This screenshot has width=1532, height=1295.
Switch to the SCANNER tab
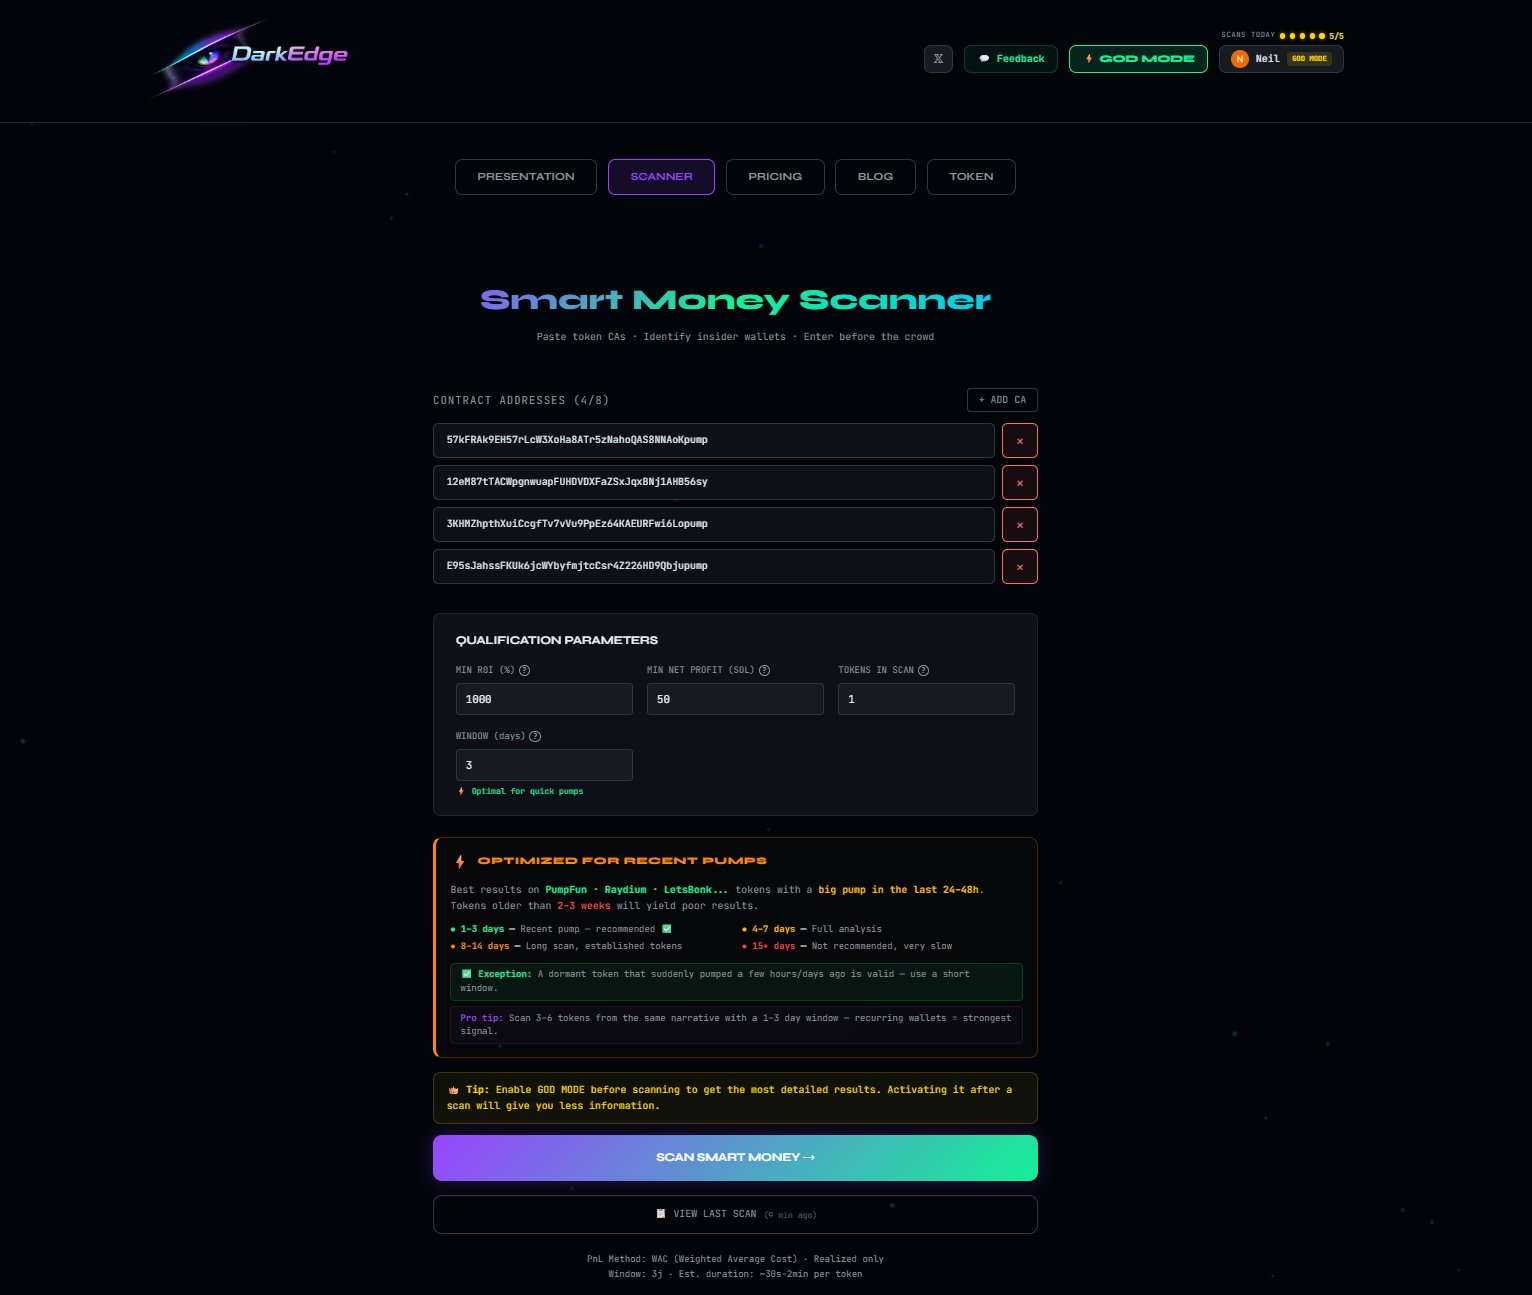[x=661, y=177]
